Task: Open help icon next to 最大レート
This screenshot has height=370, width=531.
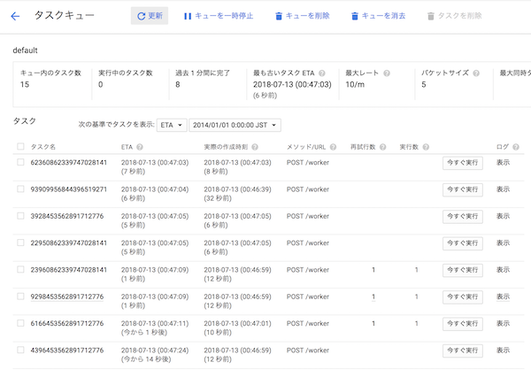Action: (387, 73)
